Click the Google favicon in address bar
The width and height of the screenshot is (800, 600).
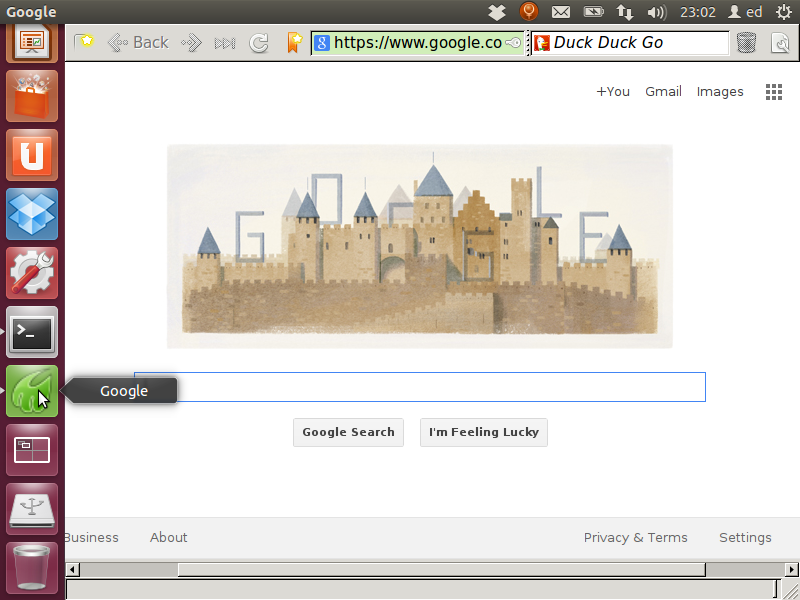point(321,43)
